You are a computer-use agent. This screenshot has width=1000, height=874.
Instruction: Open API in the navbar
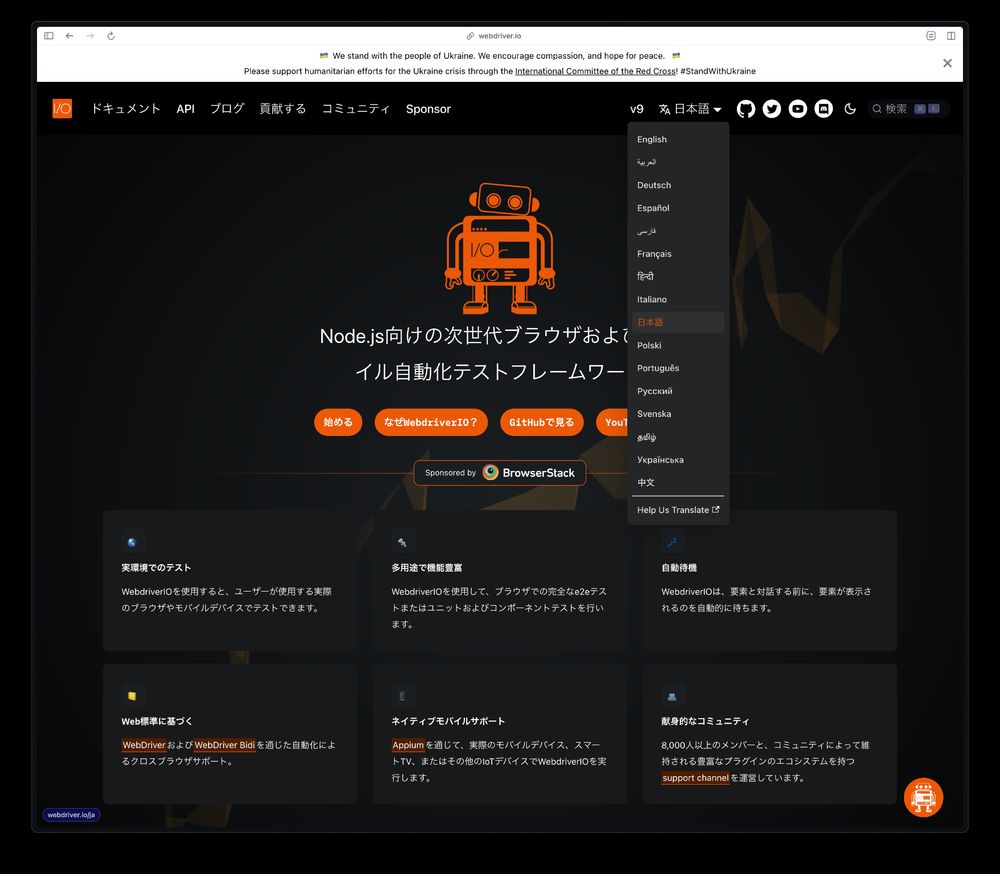[x=186, y=109]
